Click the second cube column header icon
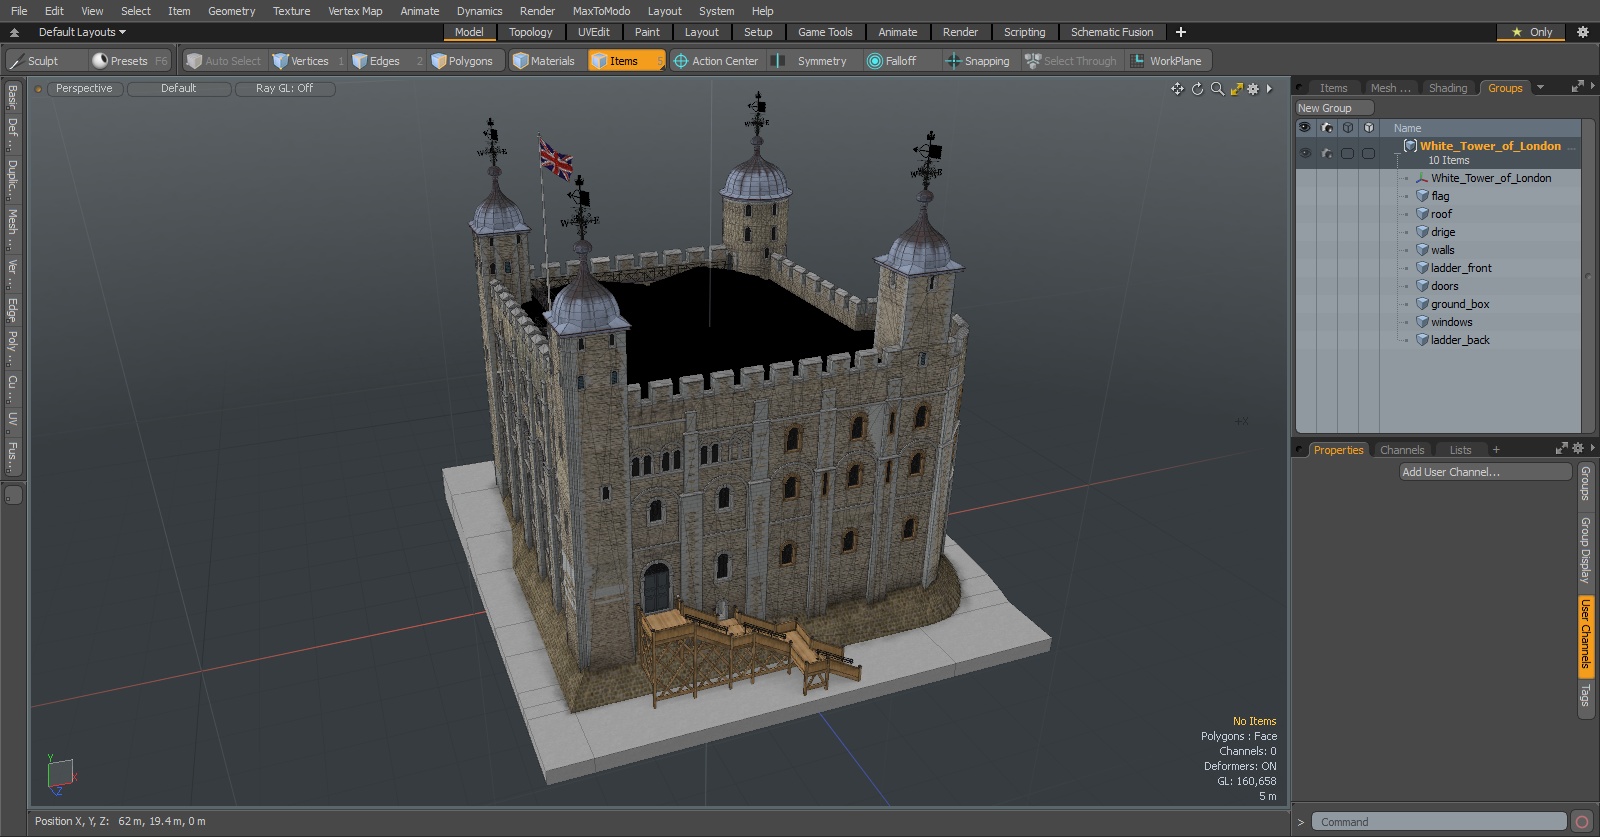The image size is (1600, 837). tap(1369, 128)
